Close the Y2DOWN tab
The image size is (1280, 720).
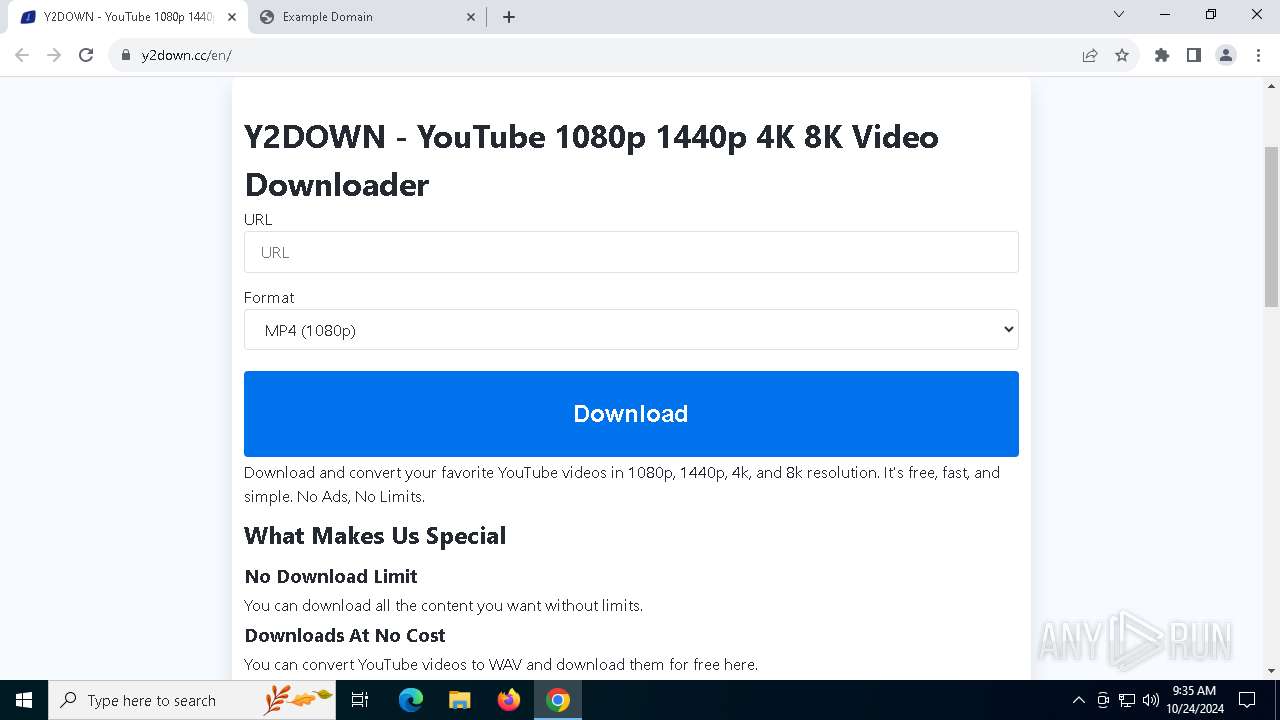tap(231, 16)
